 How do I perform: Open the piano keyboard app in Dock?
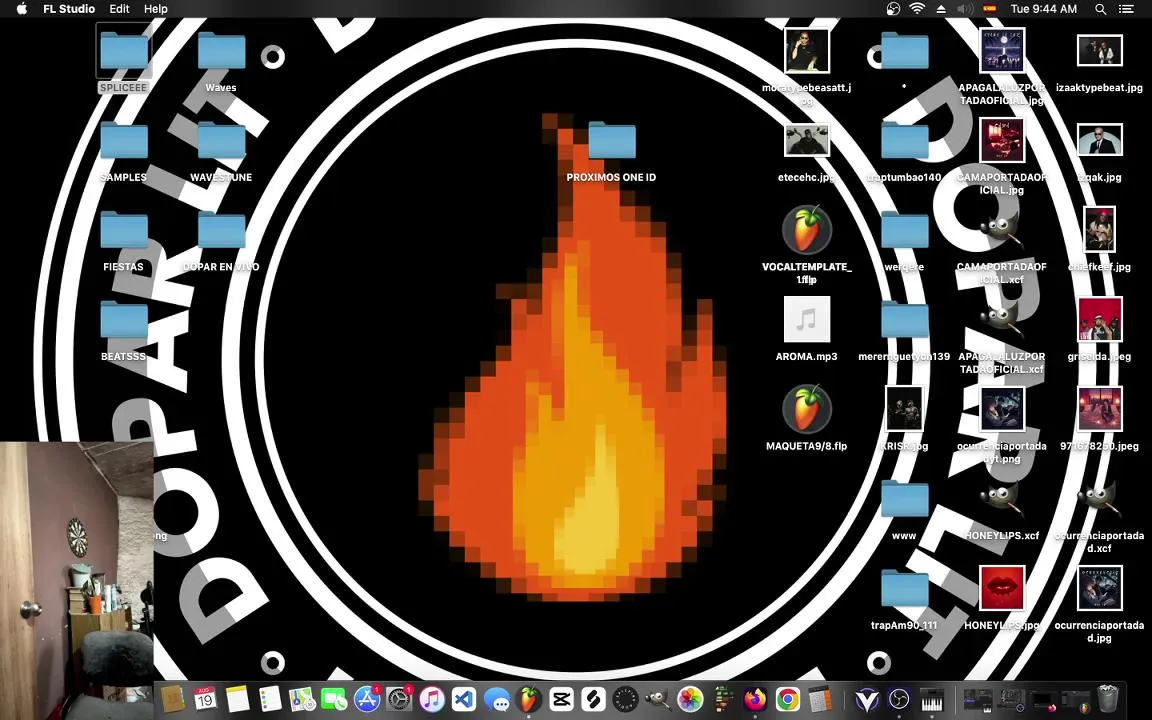932,699
